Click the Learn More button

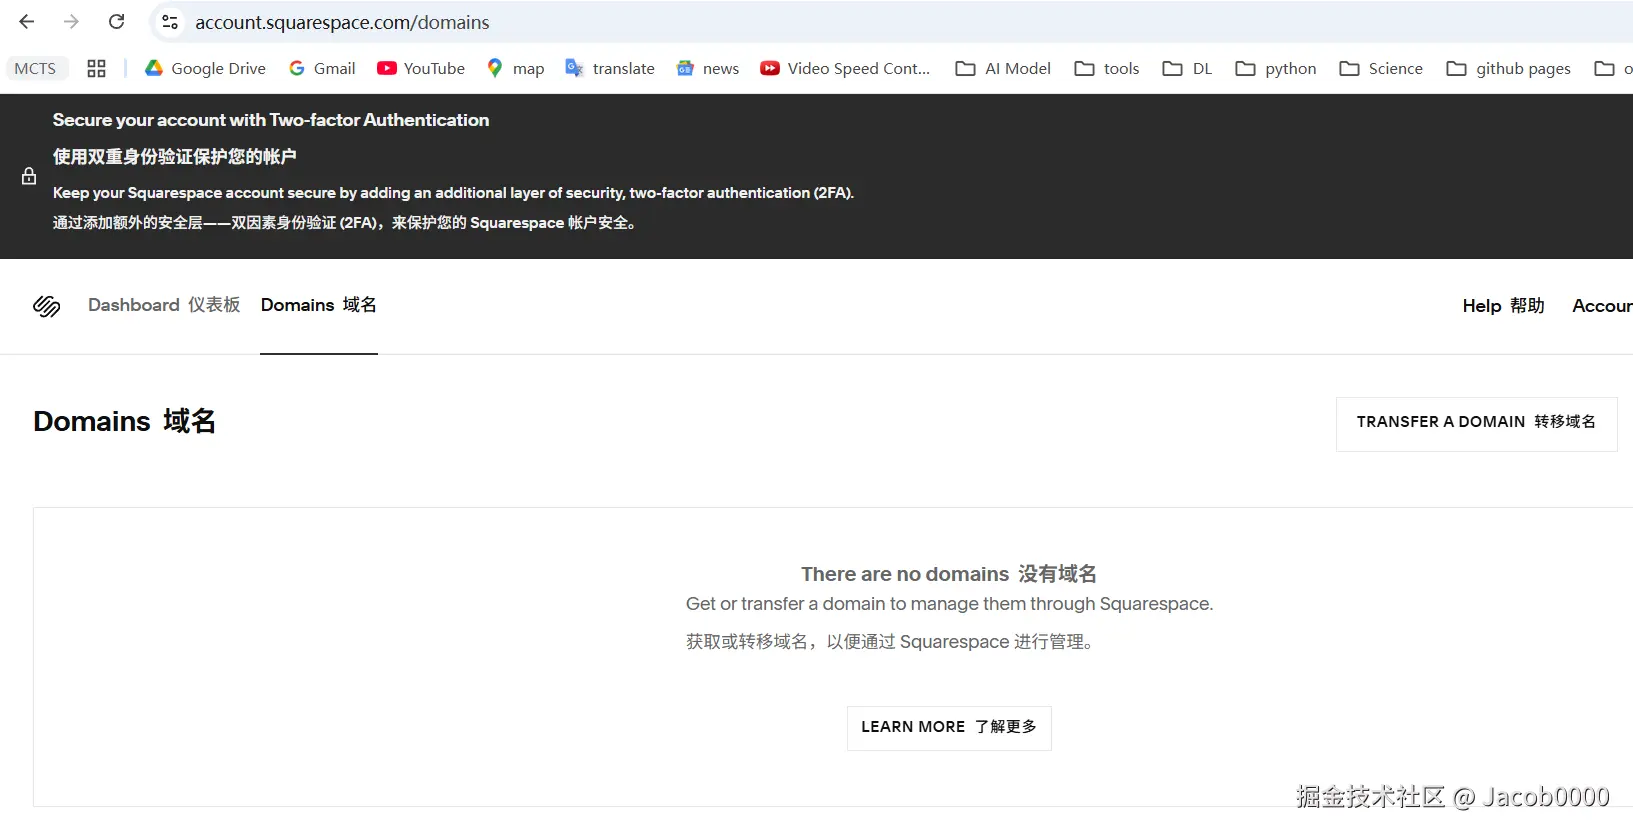tap(949, 727)
